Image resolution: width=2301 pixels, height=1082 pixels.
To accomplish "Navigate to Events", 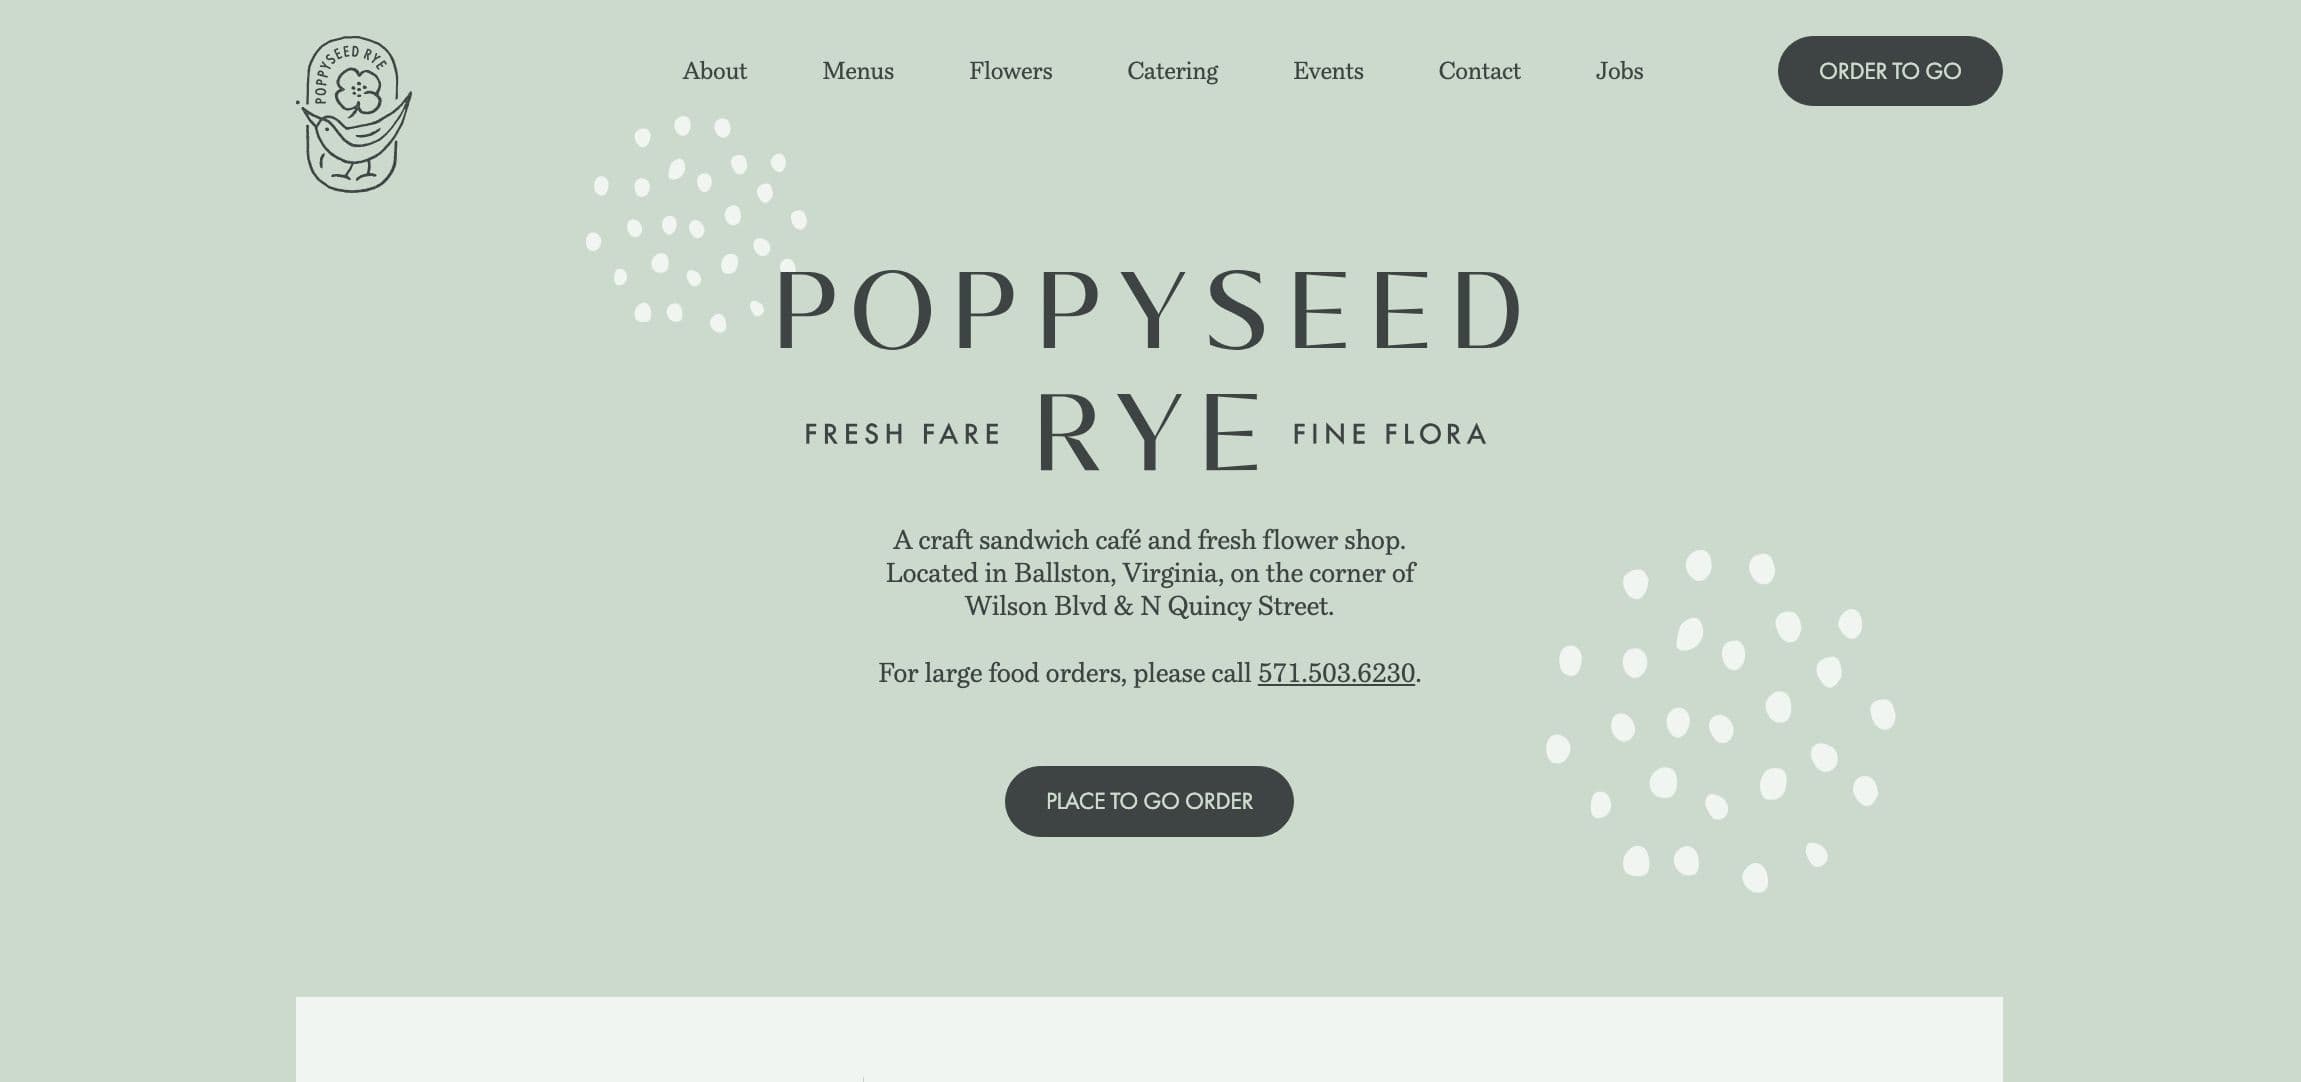I will (x=1327, y=71).
